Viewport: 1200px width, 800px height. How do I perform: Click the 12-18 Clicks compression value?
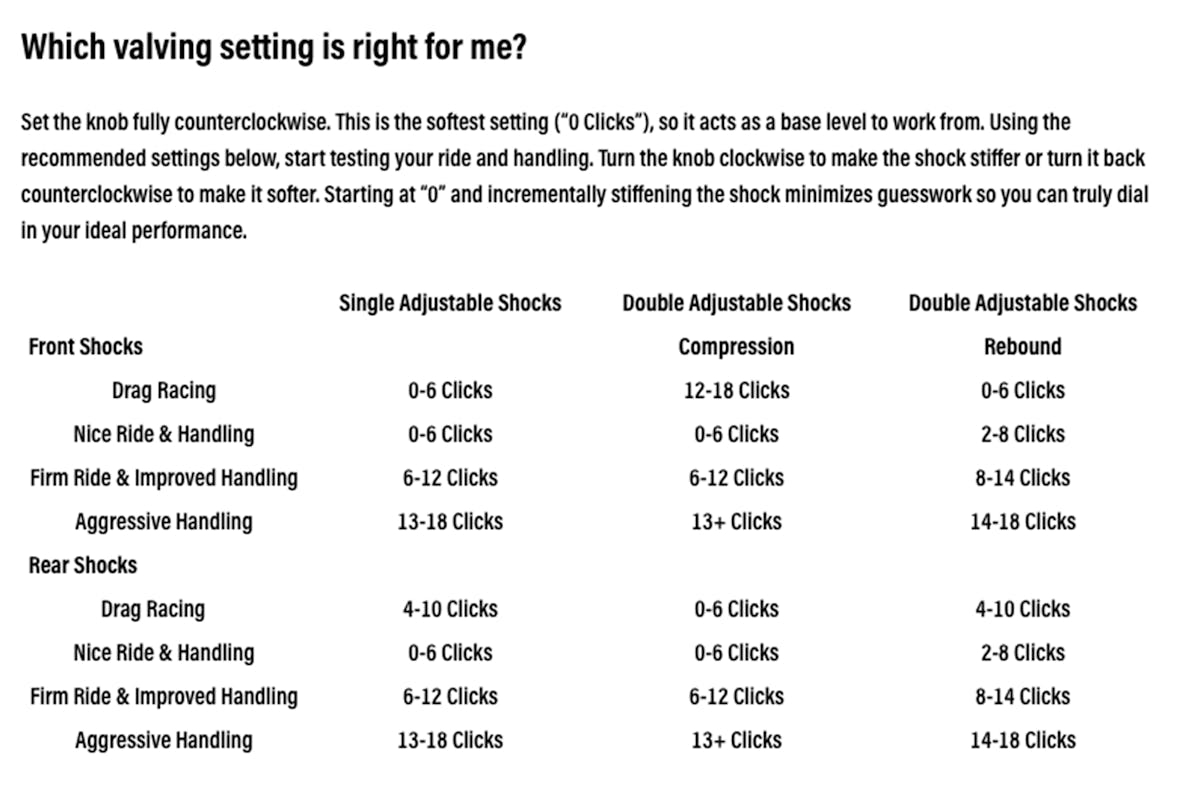736,390
